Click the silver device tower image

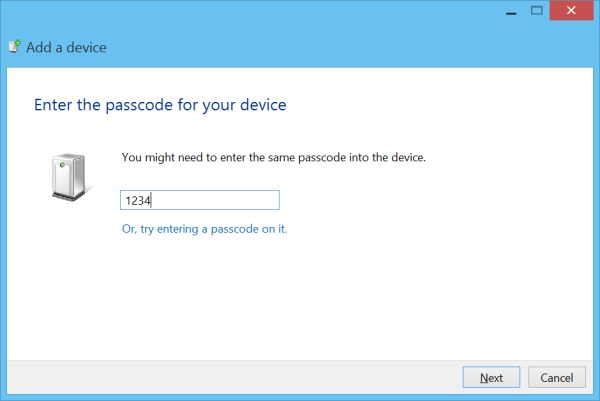point(70,177)
